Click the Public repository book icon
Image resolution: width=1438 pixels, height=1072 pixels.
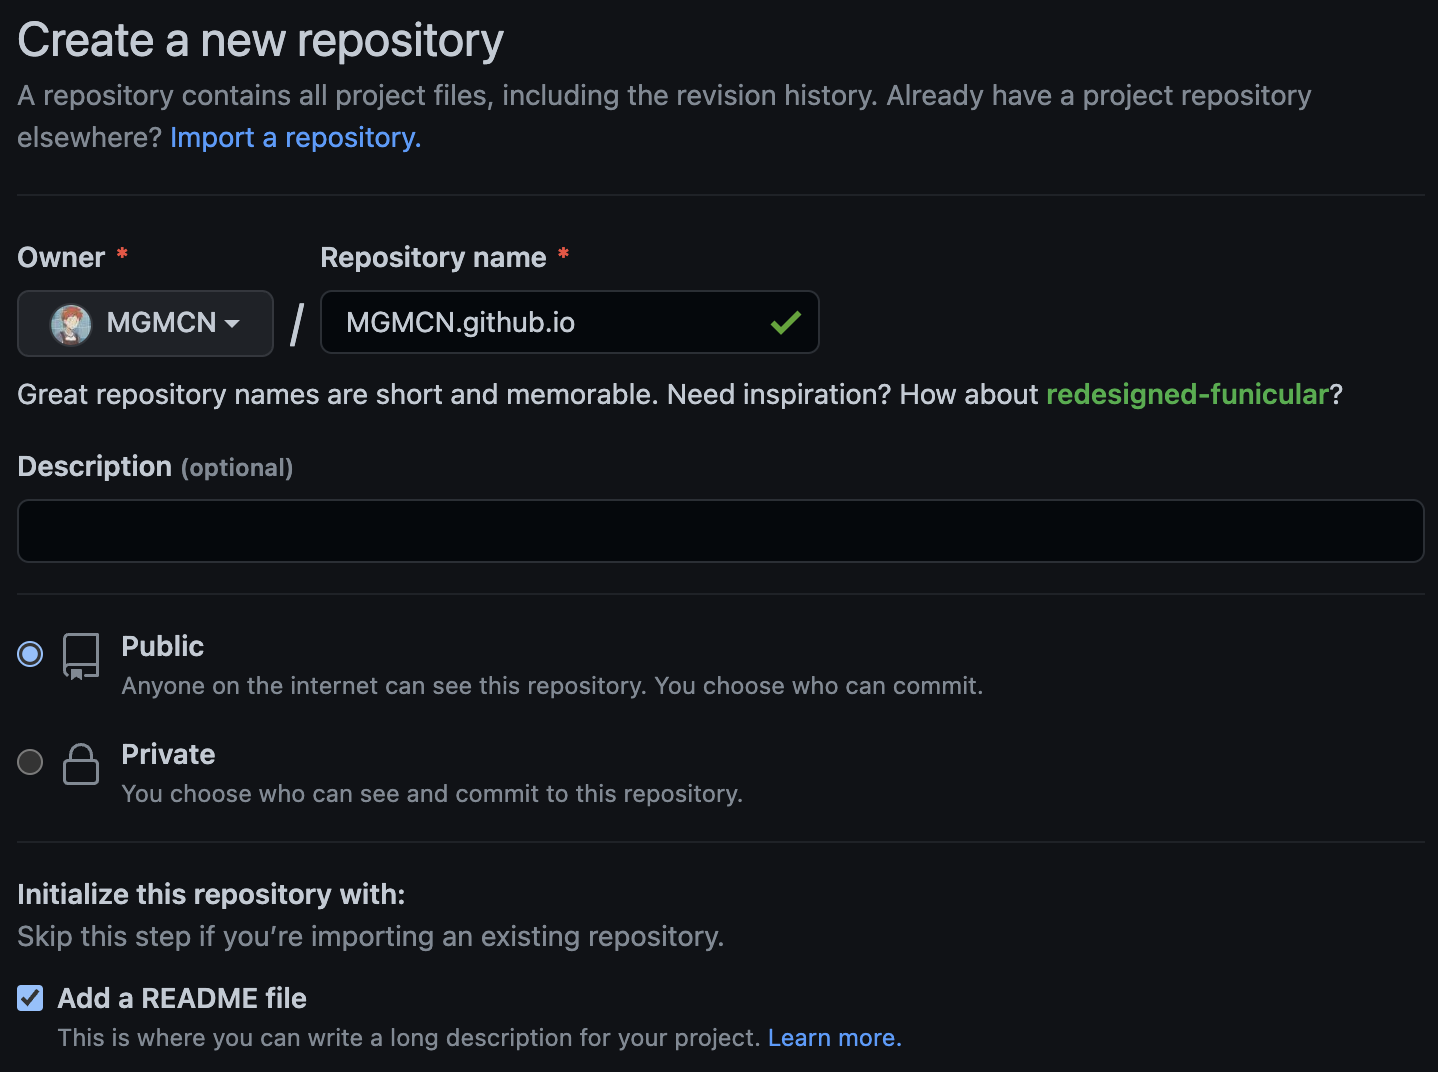coord(81,657)
